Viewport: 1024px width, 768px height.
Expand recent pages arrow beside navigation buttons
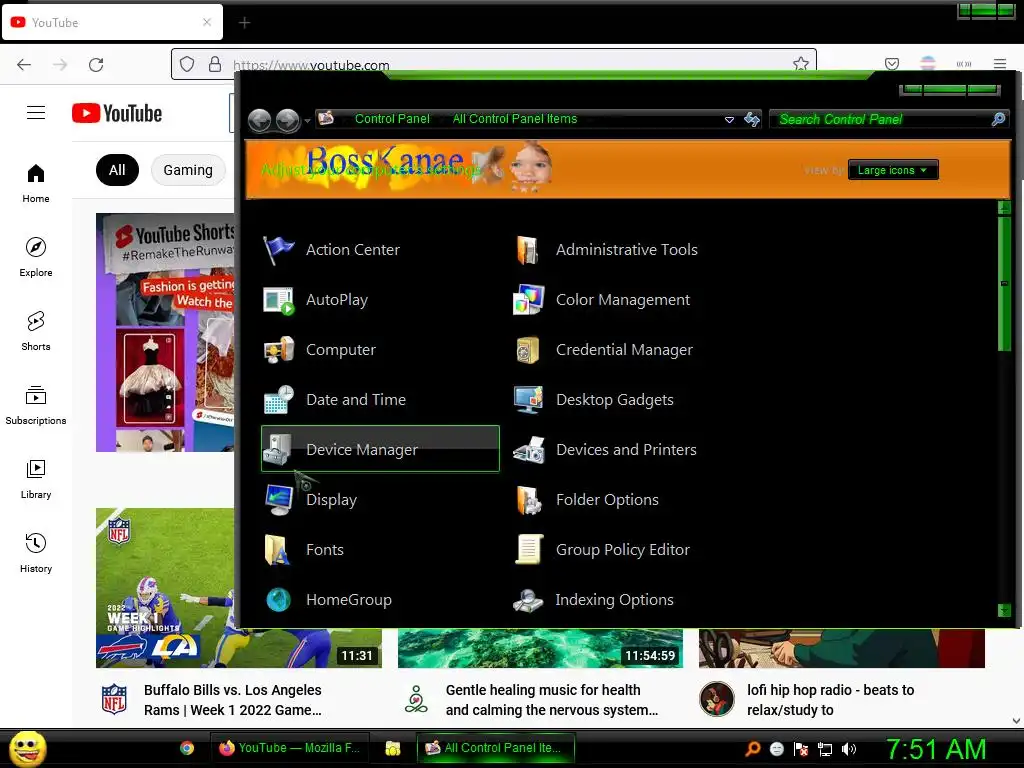(x=307, y=121)
